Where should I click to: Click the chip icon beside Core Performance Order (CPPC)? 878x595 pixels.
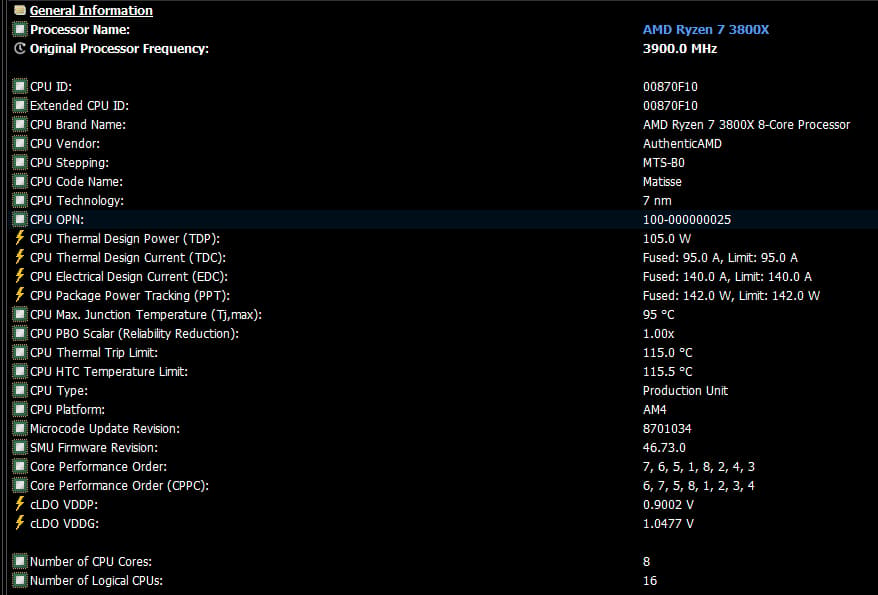click(20, 486)
